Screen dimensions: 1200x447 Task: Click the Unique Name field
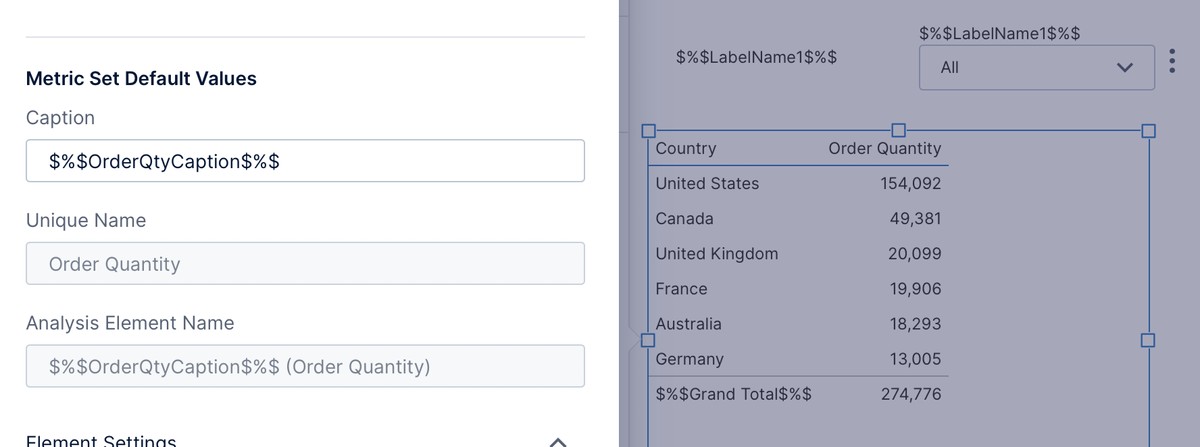[305, 264]
